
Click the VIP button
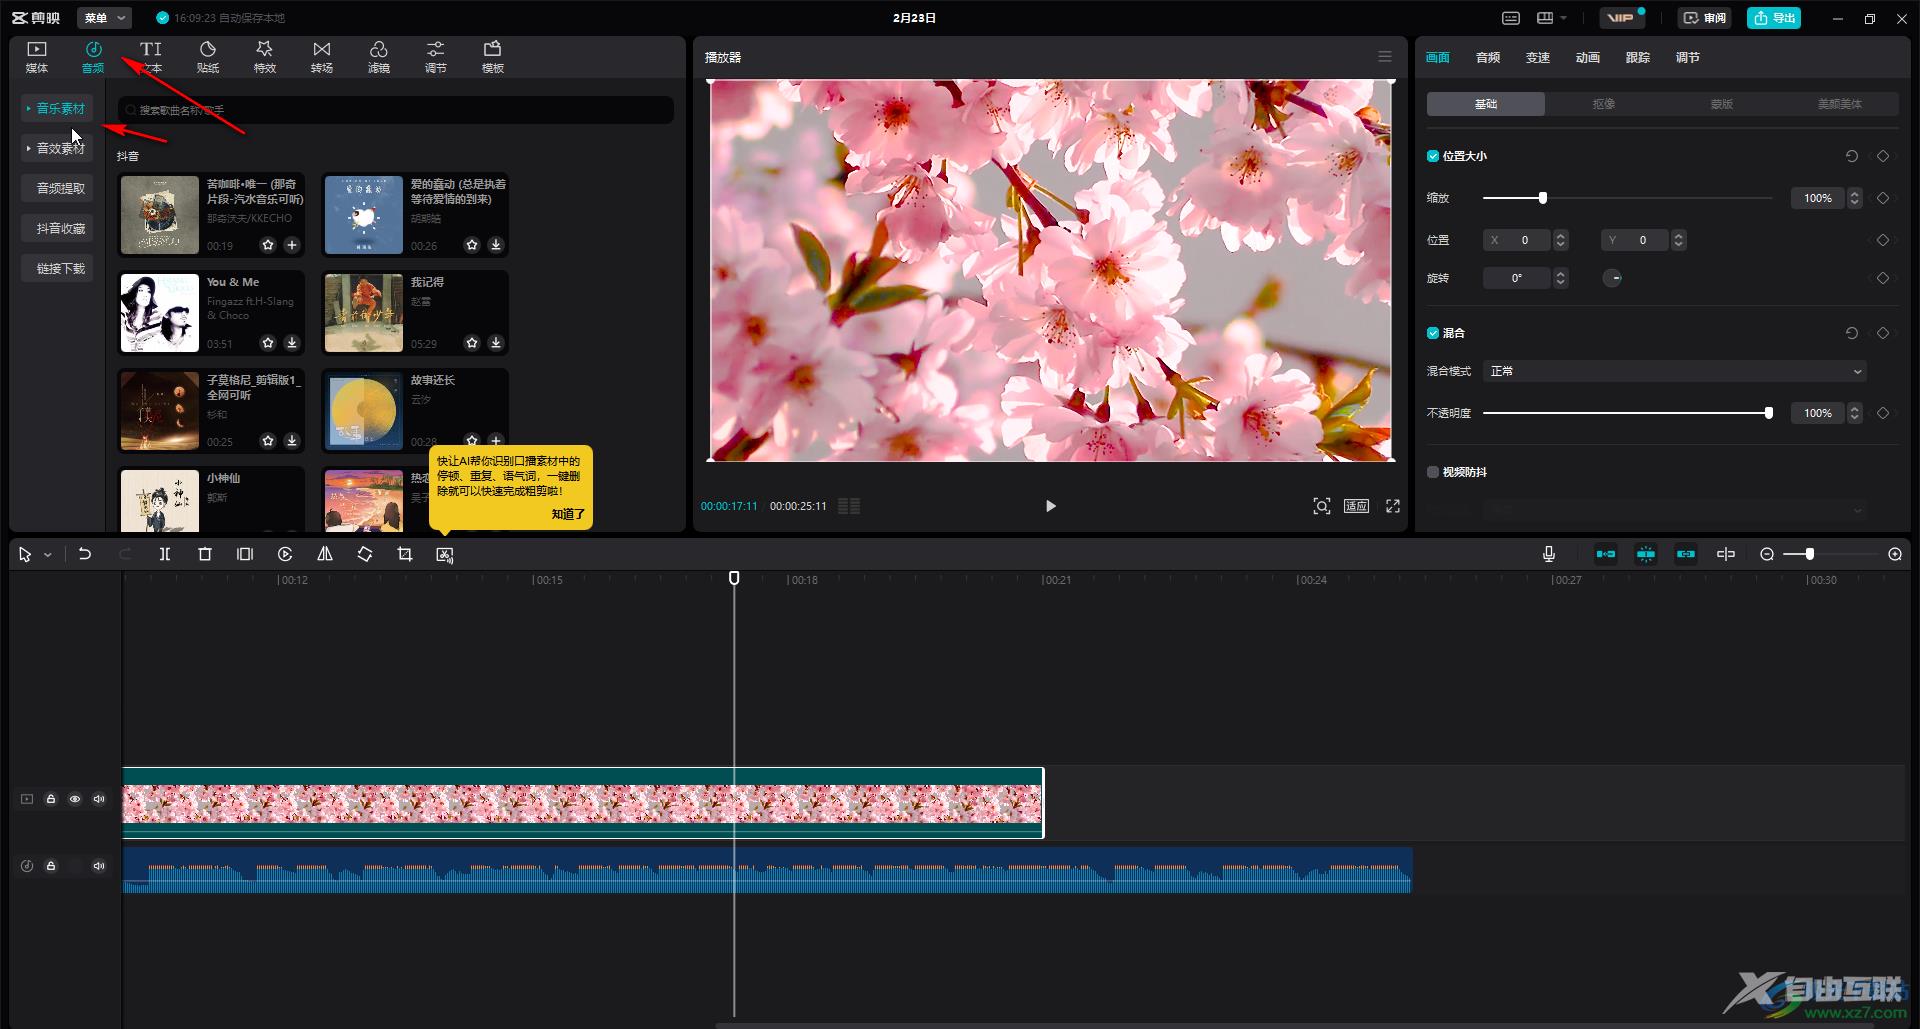1622,18
